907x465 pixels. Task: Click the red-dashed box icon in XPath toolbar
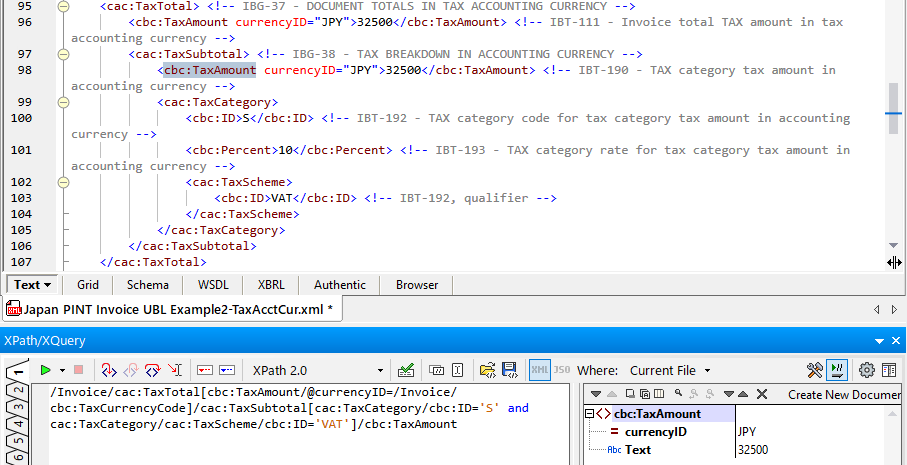pyautogui.click(x=206, y=370)
